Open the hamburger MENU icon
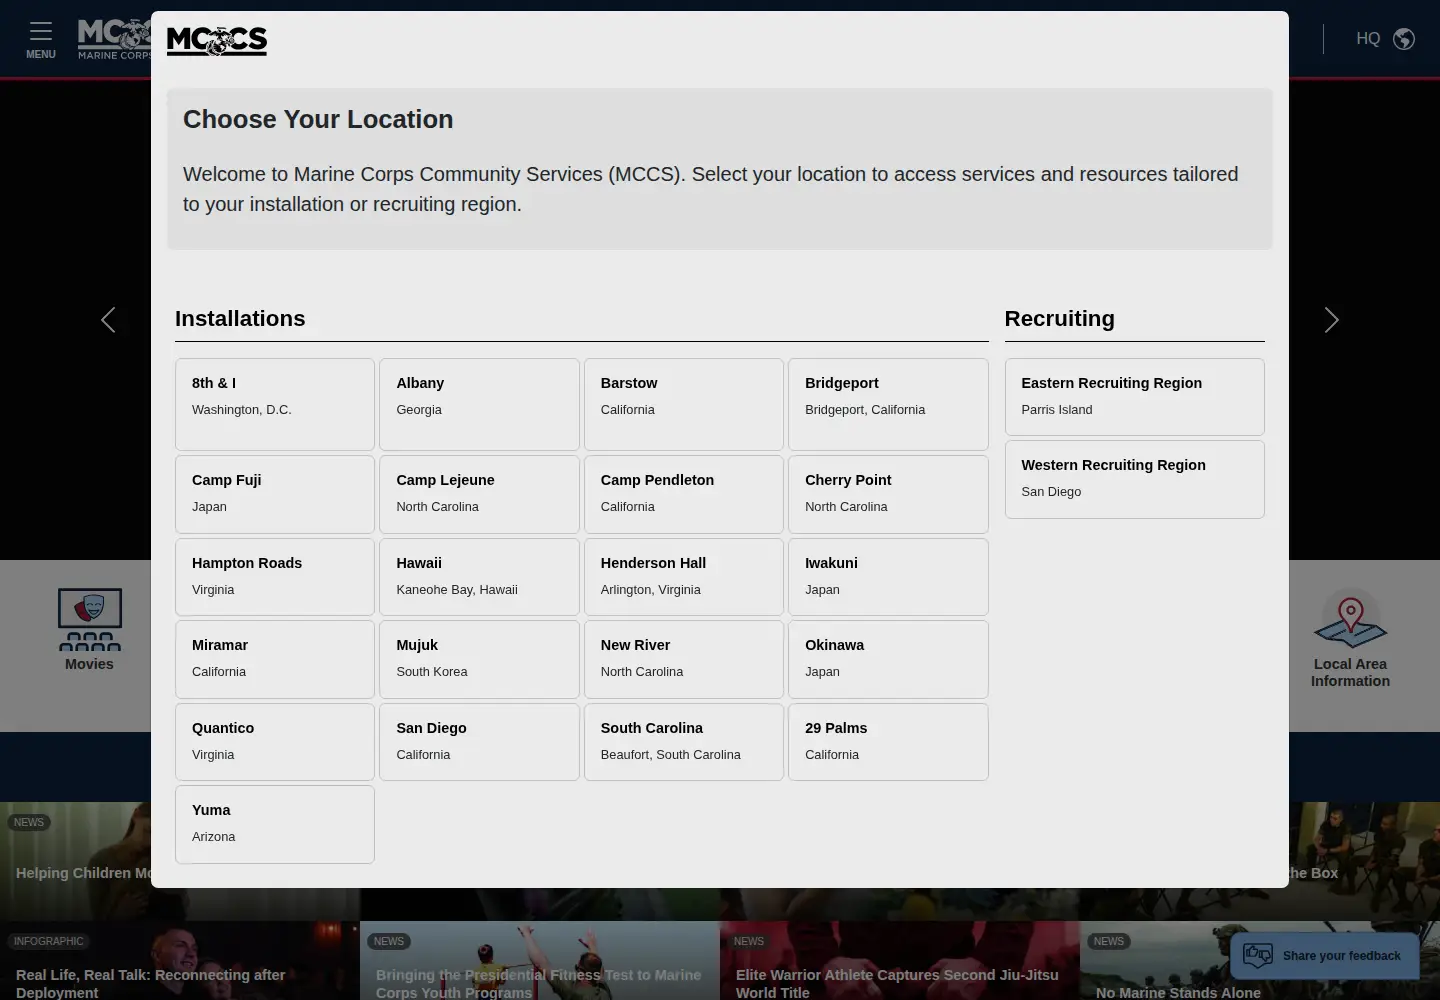 coord(40,39)
